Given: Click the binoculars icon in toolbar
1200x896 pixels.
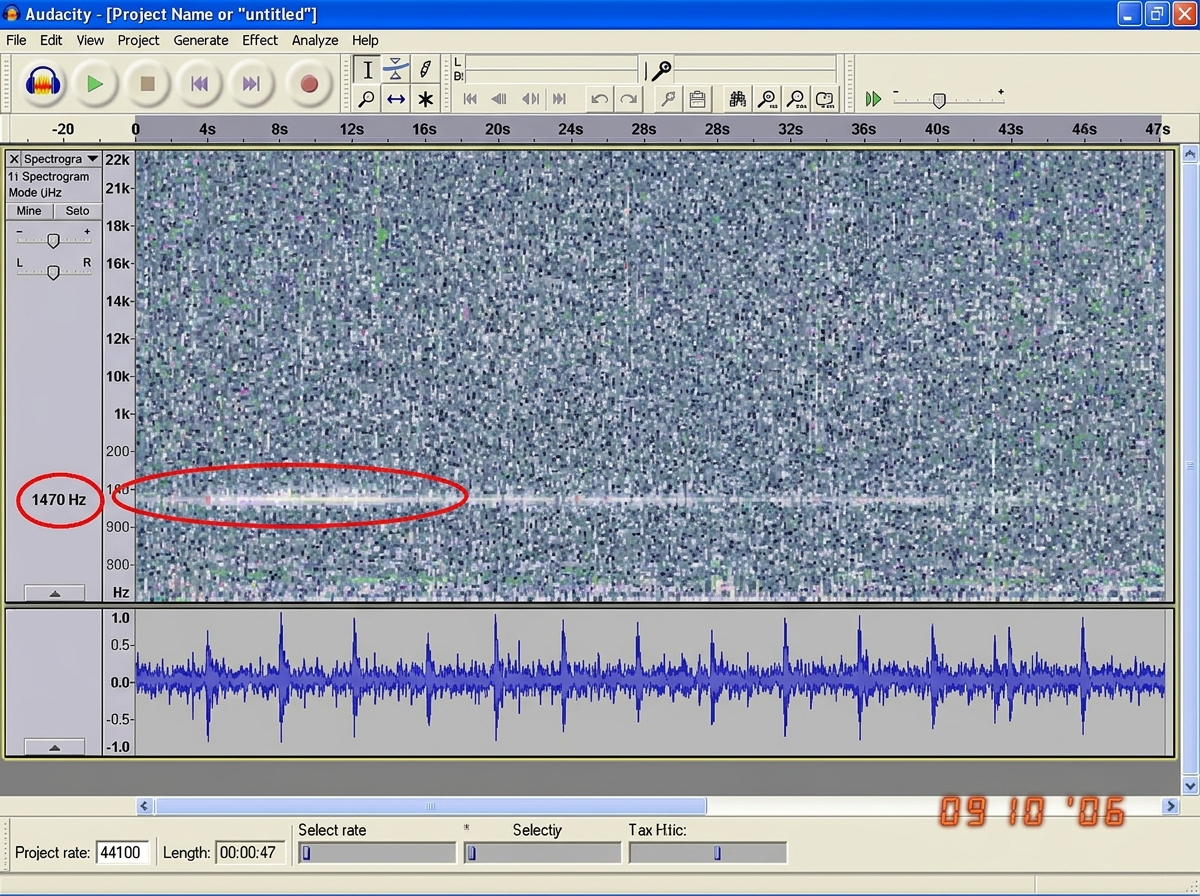Looking at the screenshot, I should click(x=738, y=98).
